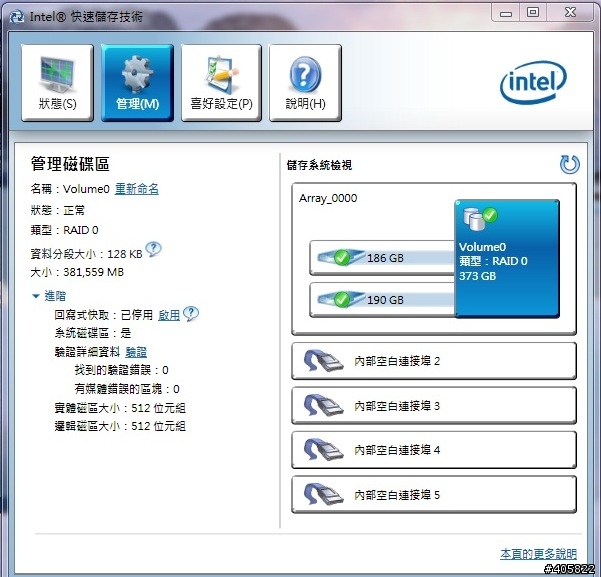Click the cable icon for port 4

pos(323,450)
